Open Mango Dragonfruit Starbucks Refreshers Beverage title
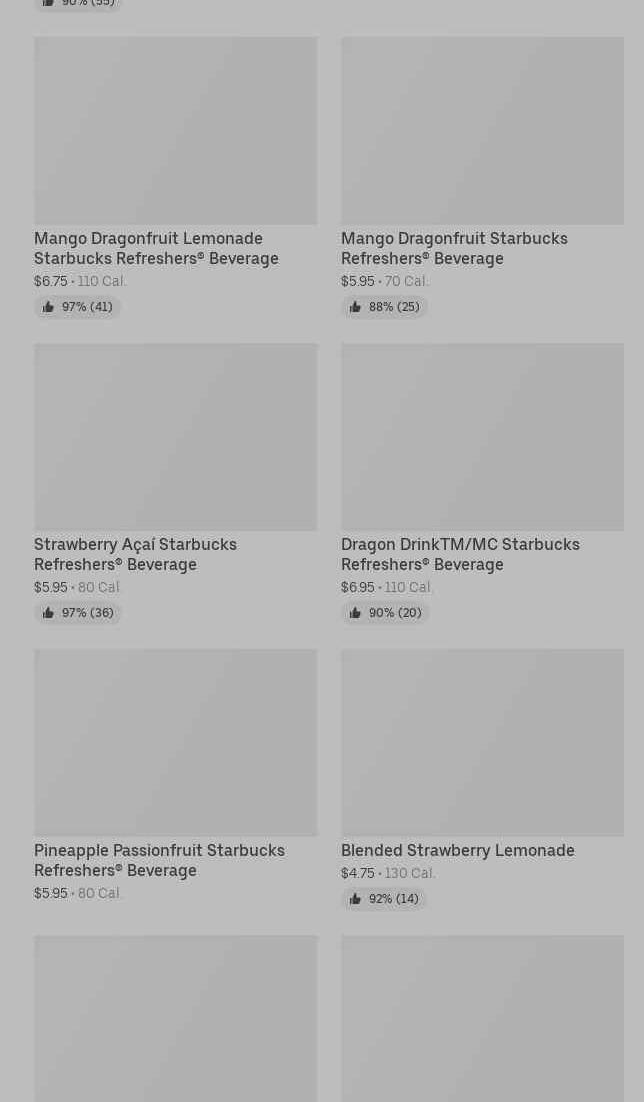The height and width of the screenshot is (1102, 644). (x=454, y=248)
